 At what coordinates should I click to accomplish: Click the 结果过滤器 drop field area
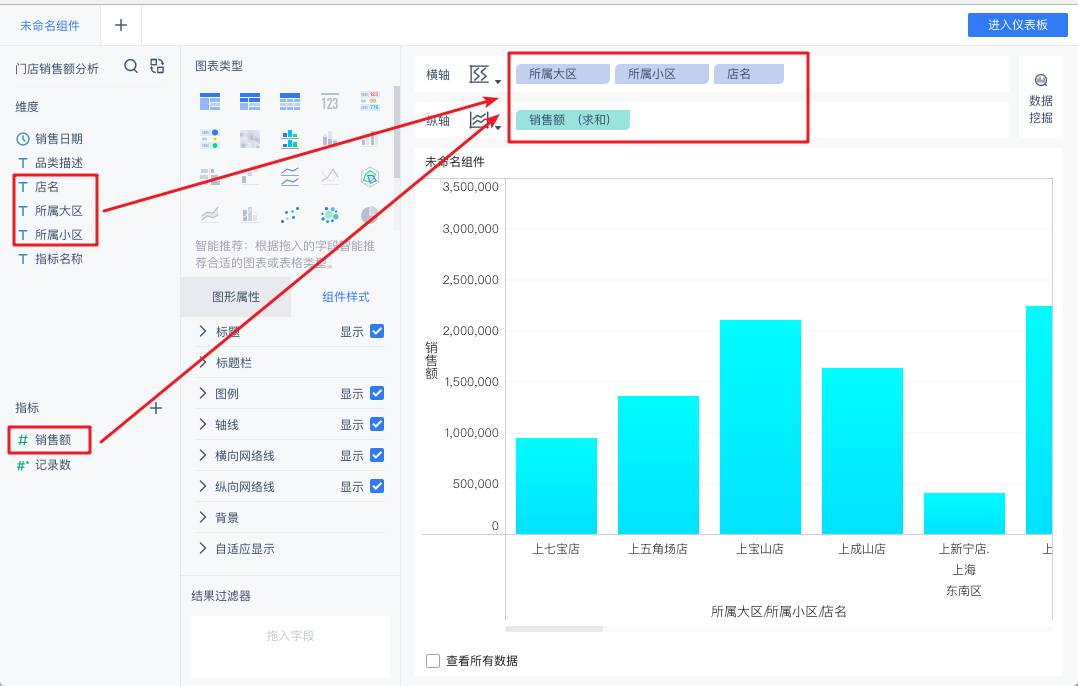pos(290,647)
